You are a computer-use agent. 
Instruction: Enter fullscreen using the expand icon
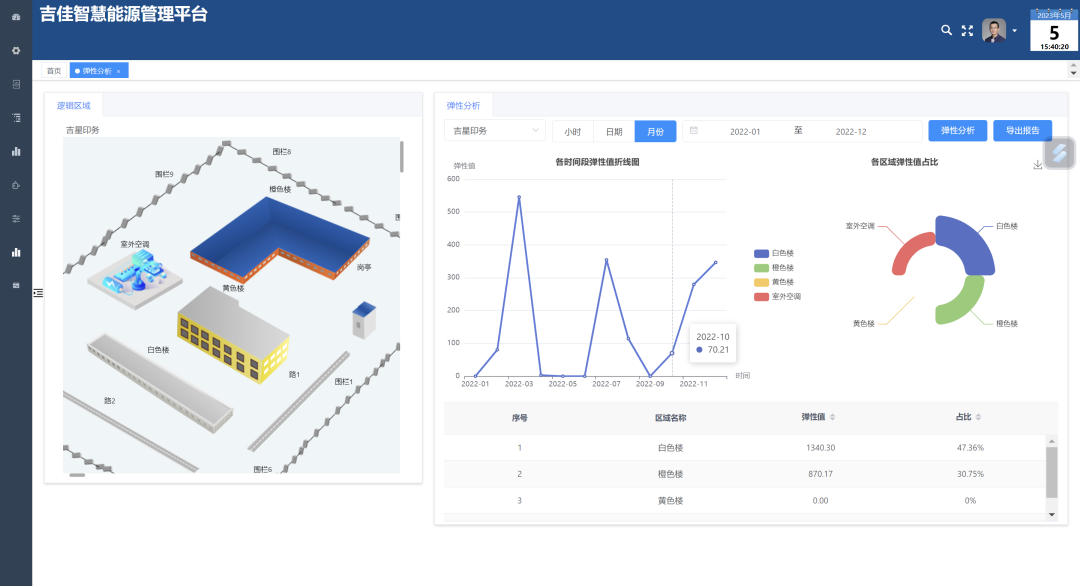coord(967,31)
